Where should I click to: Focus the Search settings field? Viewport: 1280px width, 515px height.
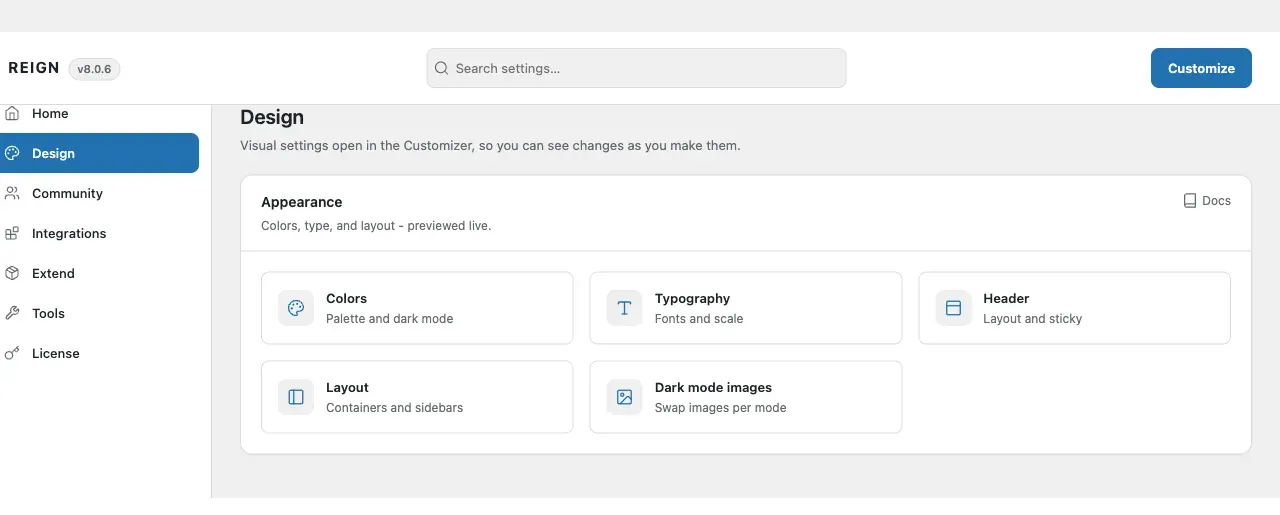click(x=636, y=68)
